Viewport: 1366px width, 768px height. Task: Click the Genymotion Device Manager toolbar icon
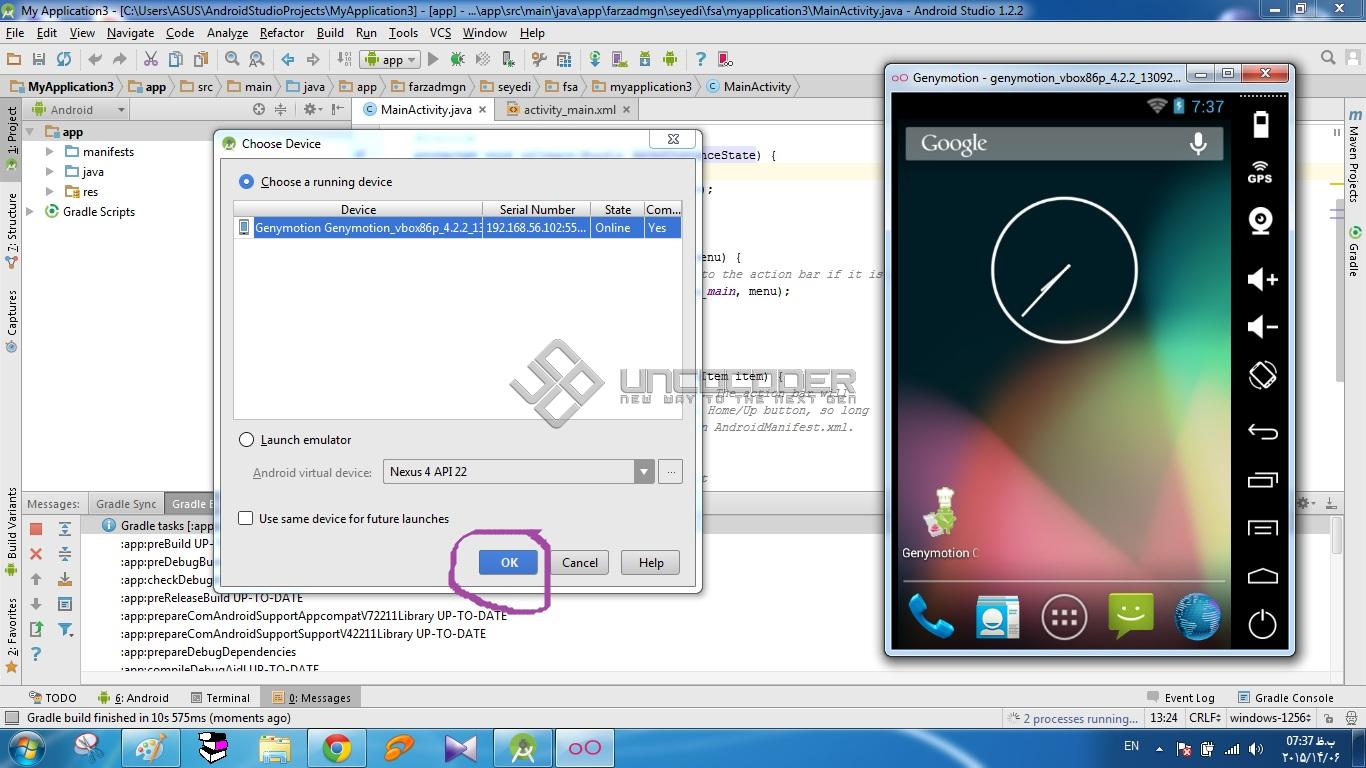725,59
